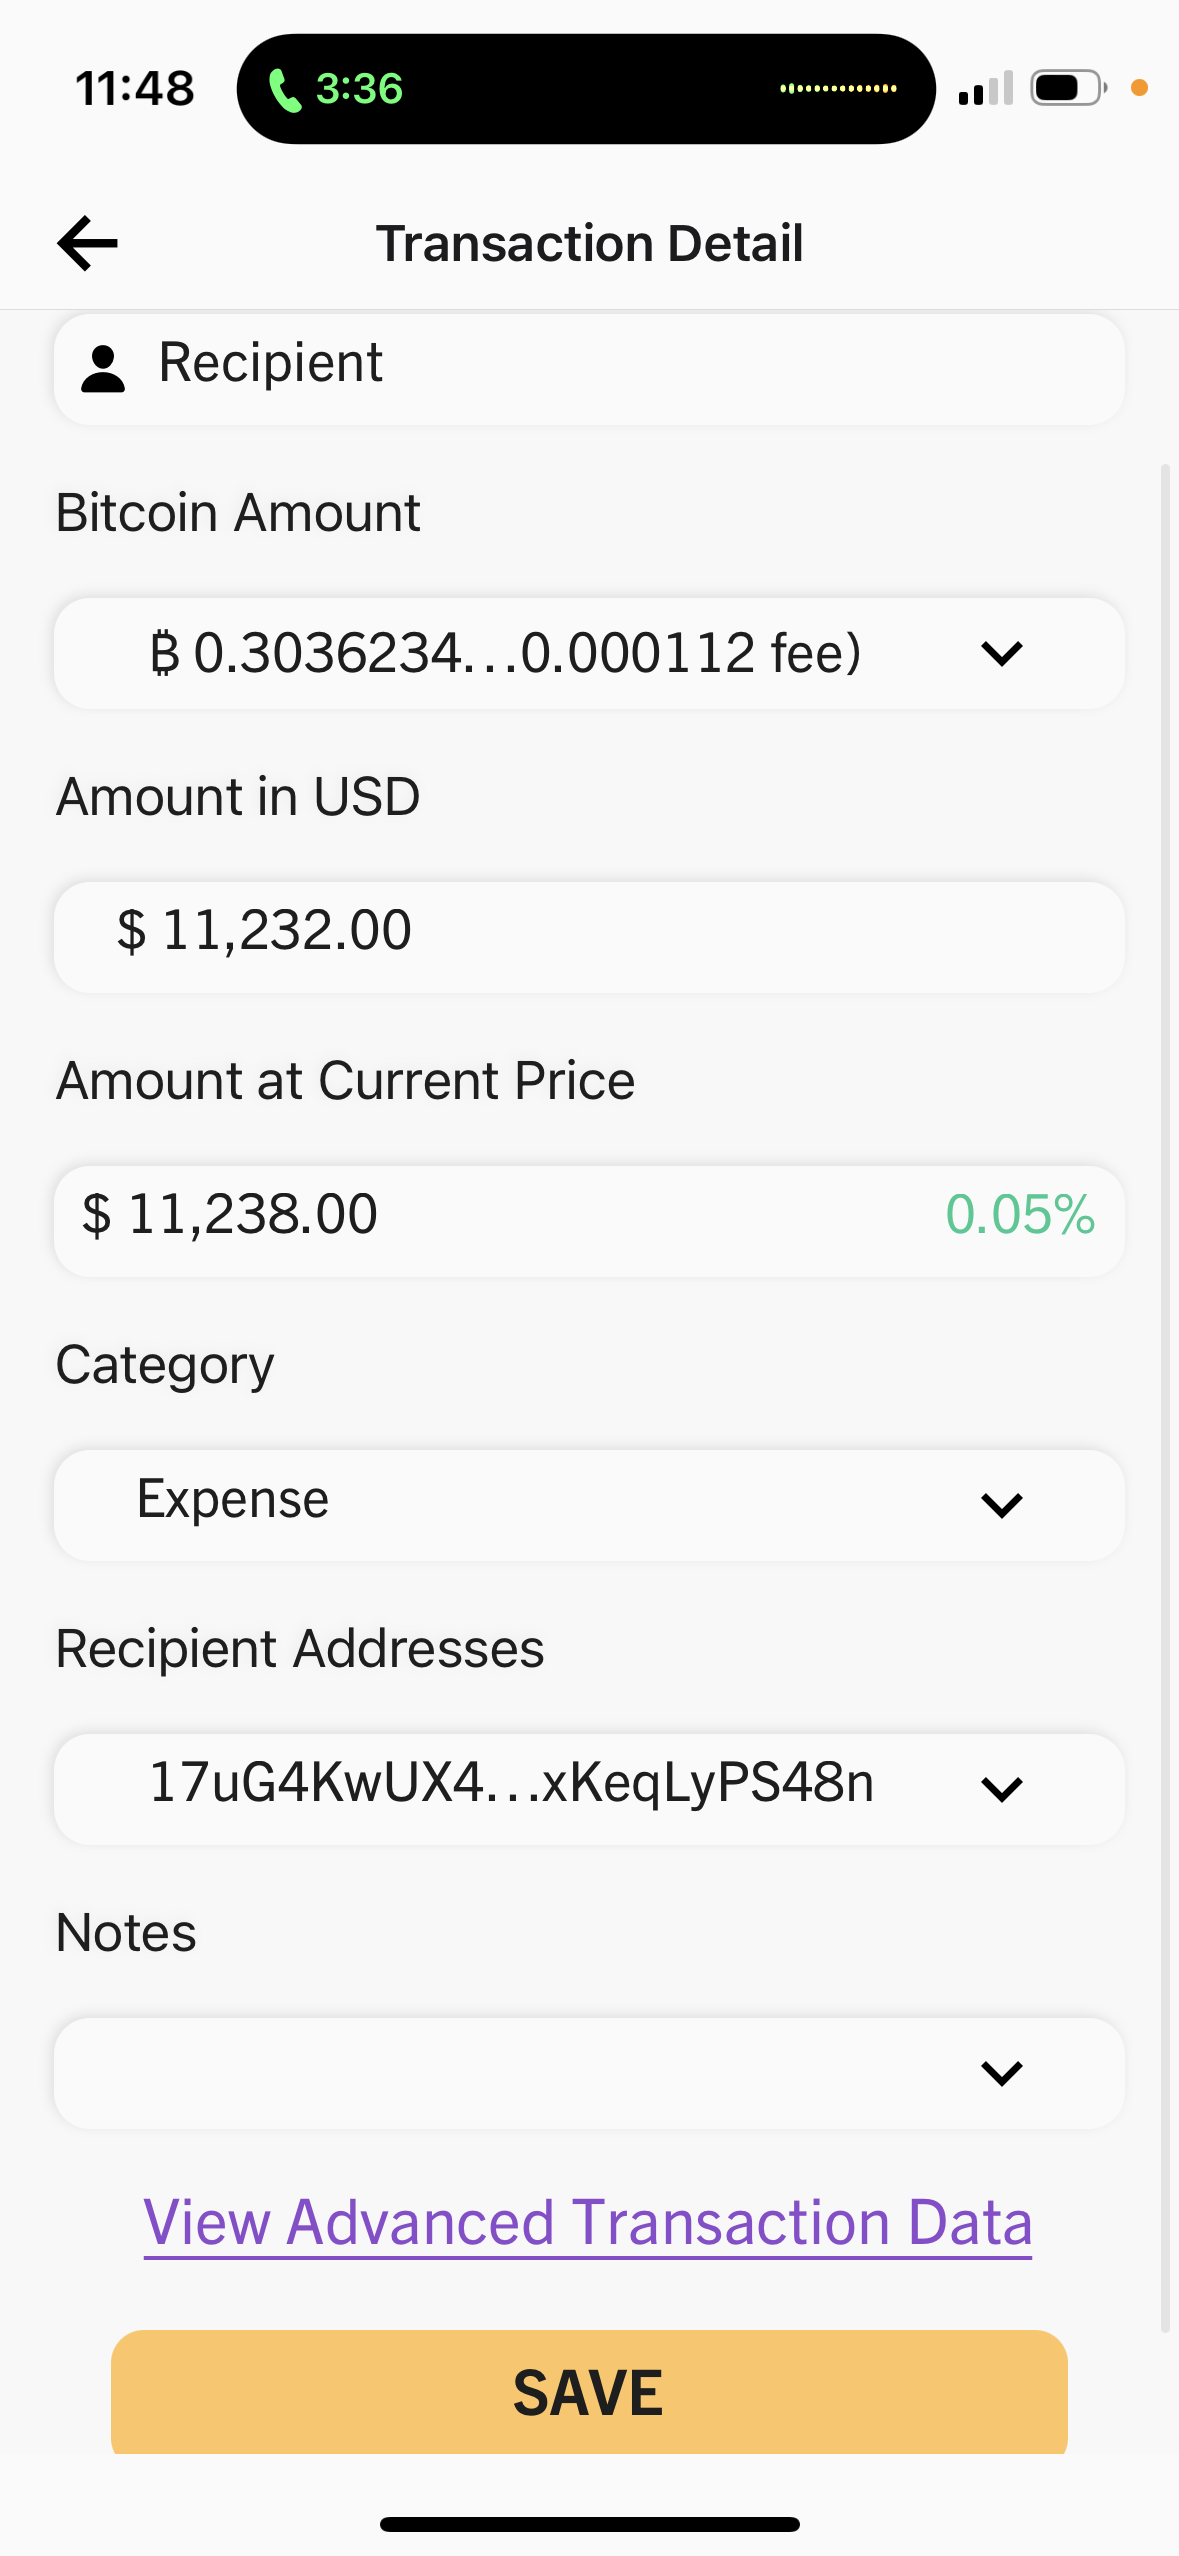Tap the 0.05% price change indicator
1179x2556 pixels.
coord(1020,1216)
